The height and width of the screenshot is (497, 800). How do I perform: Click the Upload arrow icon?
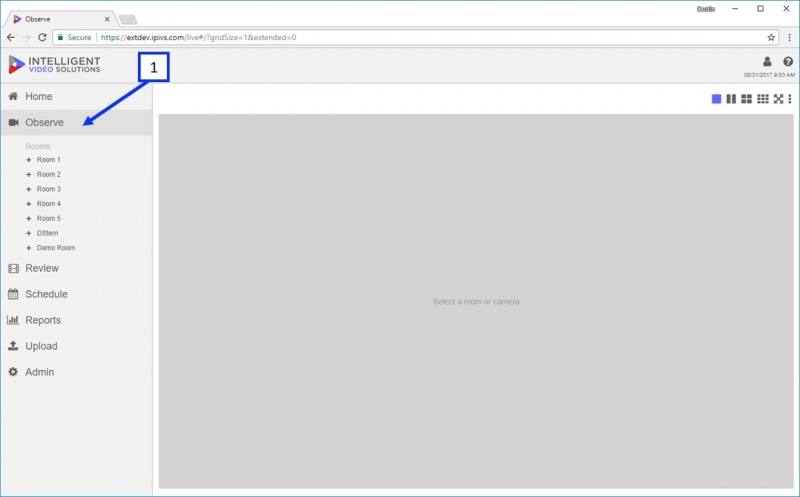13,346
